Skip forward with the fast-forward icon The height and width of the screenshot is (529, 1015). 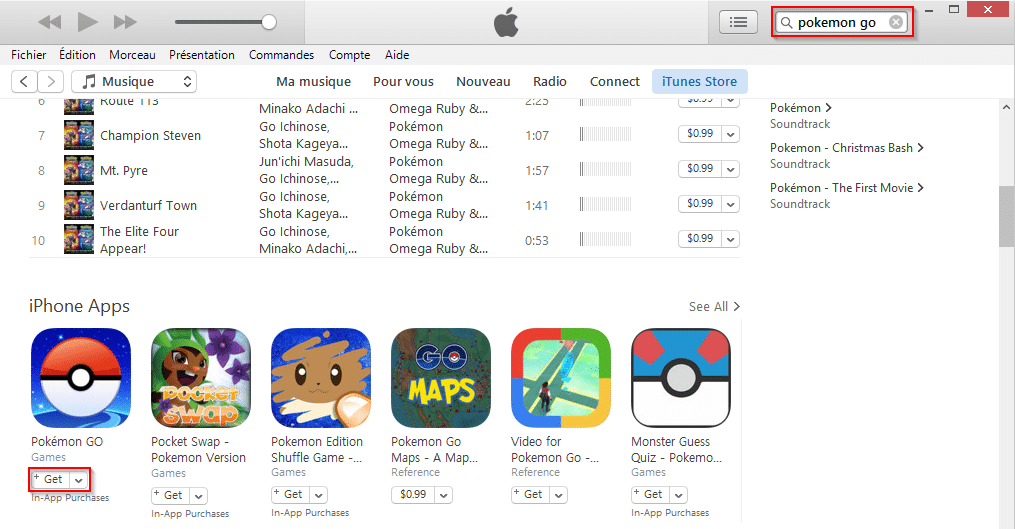click(x=125, y=22)
